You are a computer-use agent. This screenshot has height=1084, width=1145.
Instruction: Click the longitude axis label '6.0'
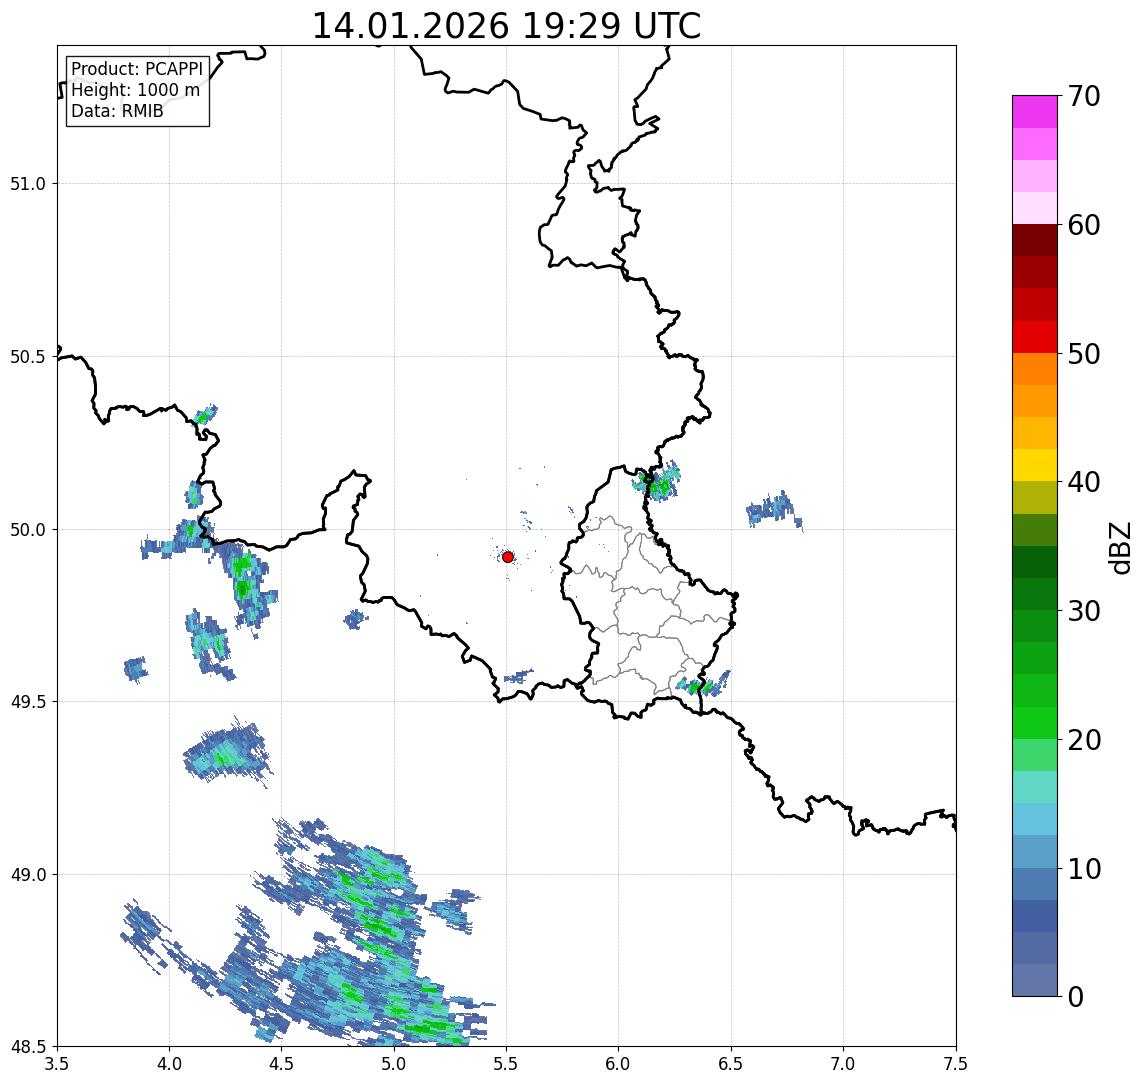coord(619,1064)
